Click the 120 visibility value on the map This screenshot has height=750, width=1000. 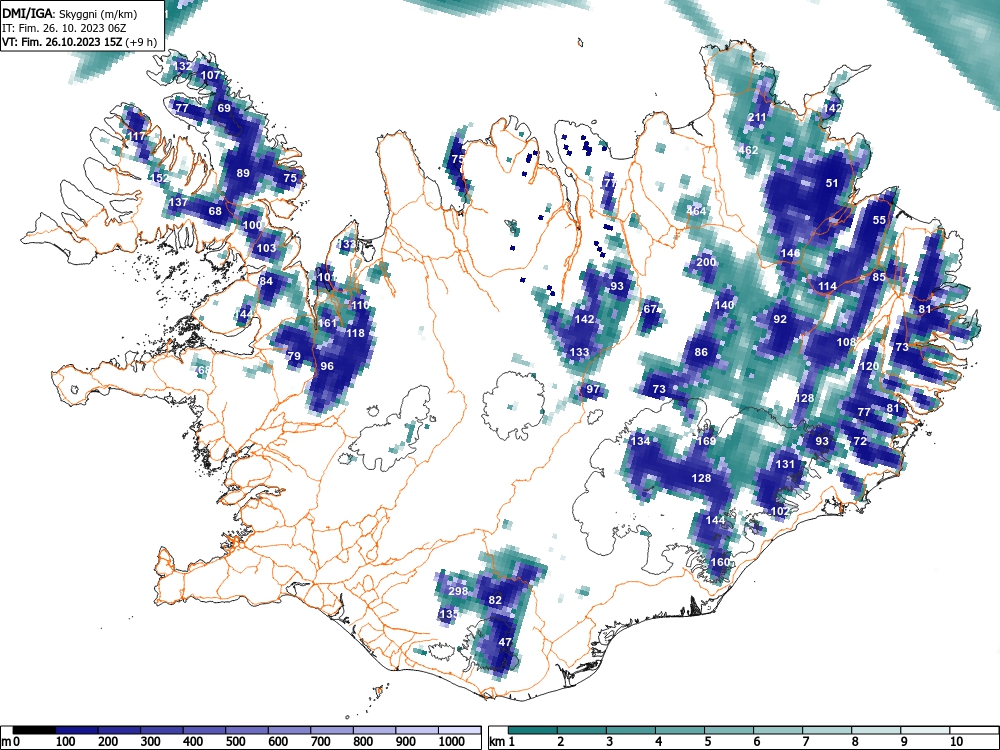[869, 365]
